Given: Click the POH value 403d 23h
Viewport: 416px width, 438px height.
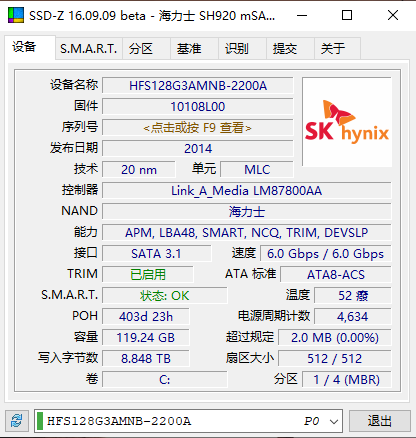Looking at the screenshot, I should pos(146,317).
